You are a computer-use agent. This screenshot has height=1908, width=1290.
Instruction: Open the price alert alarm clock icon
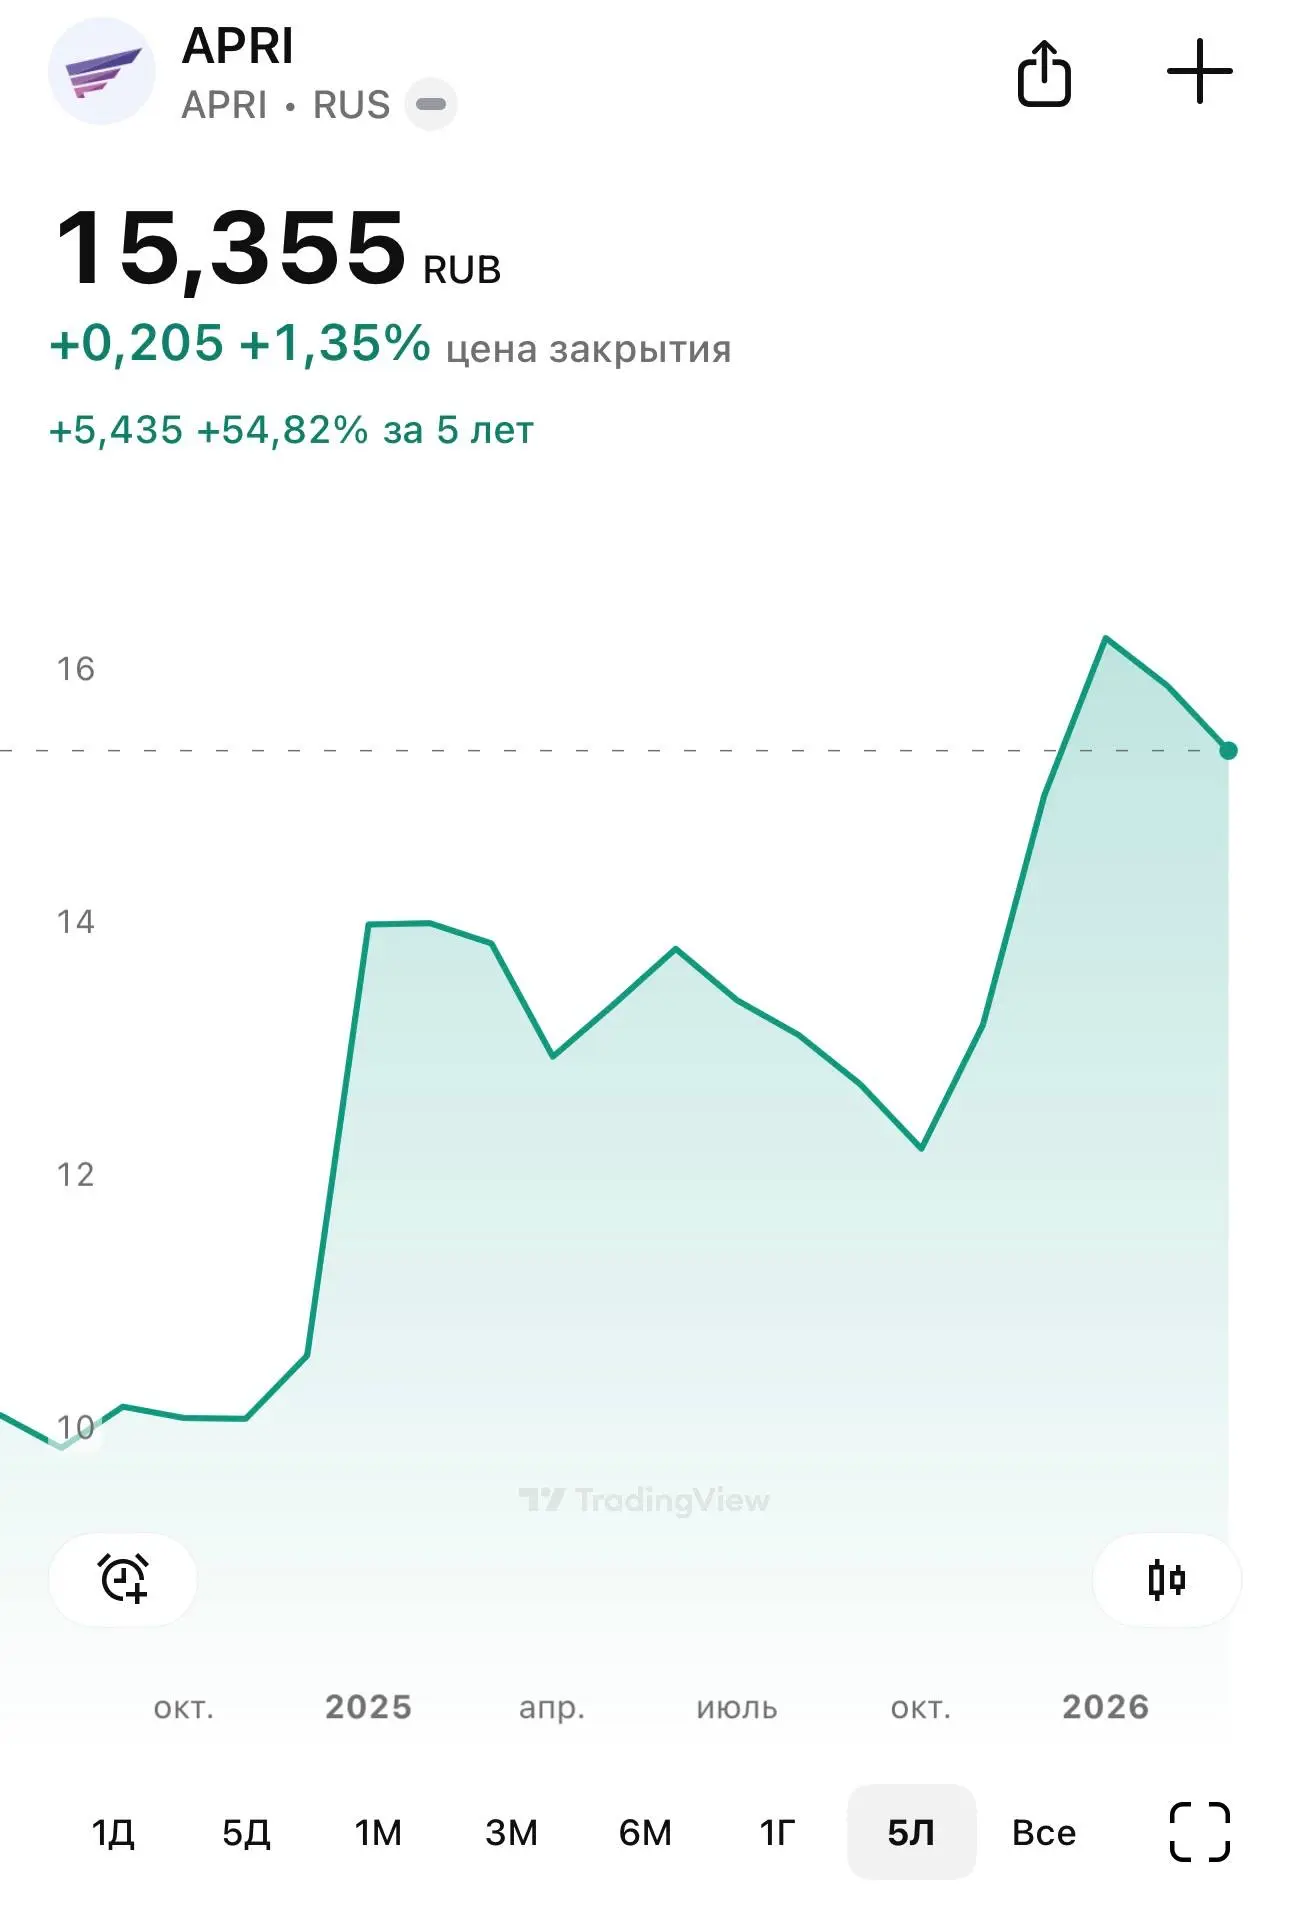click(123, 1579)
